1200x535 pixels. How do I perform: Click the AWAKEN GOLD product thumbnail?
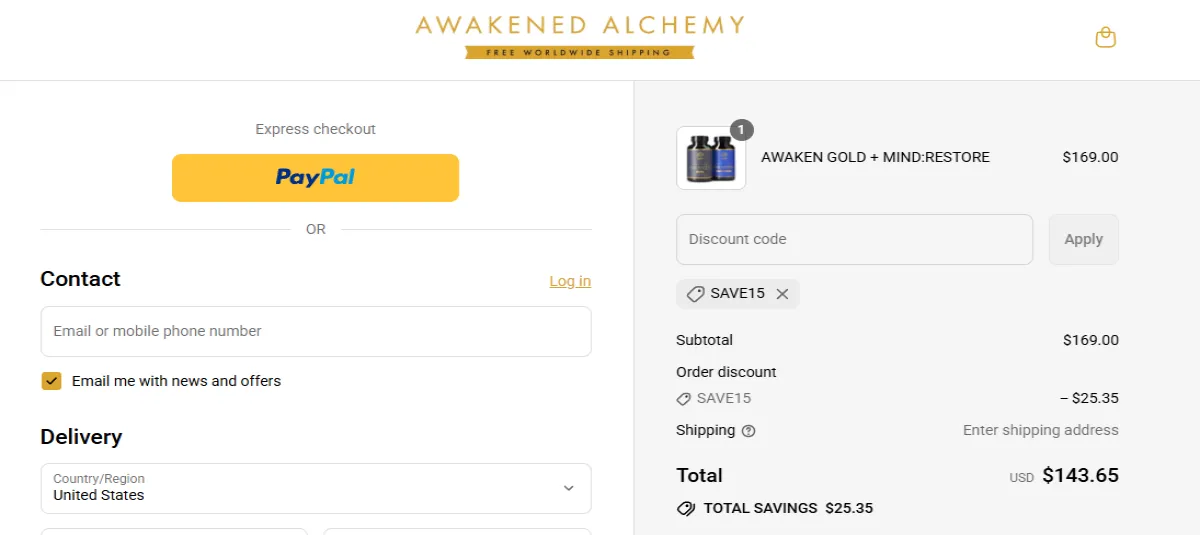[x=710, y=158]
